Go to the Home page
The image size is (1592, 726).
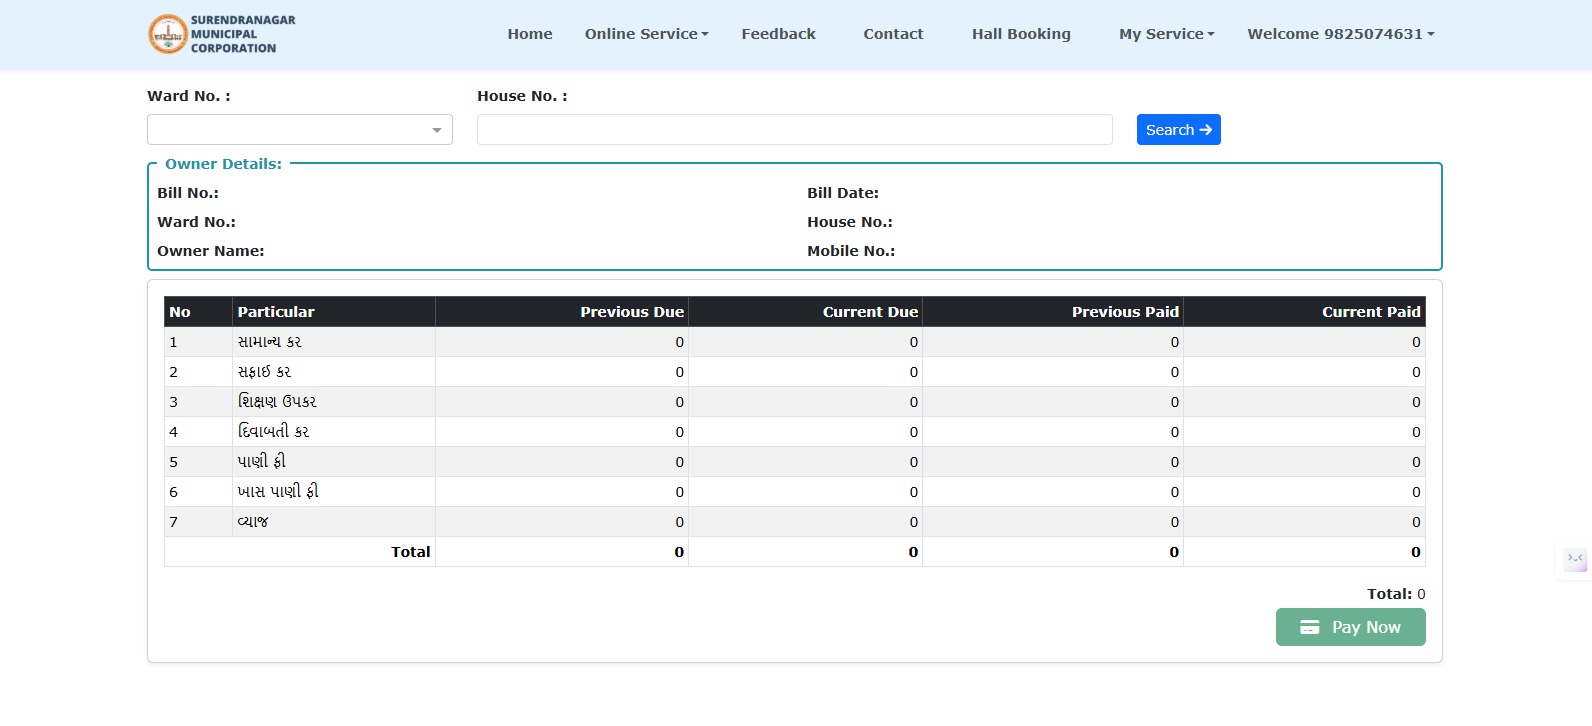tap(530, 34)
